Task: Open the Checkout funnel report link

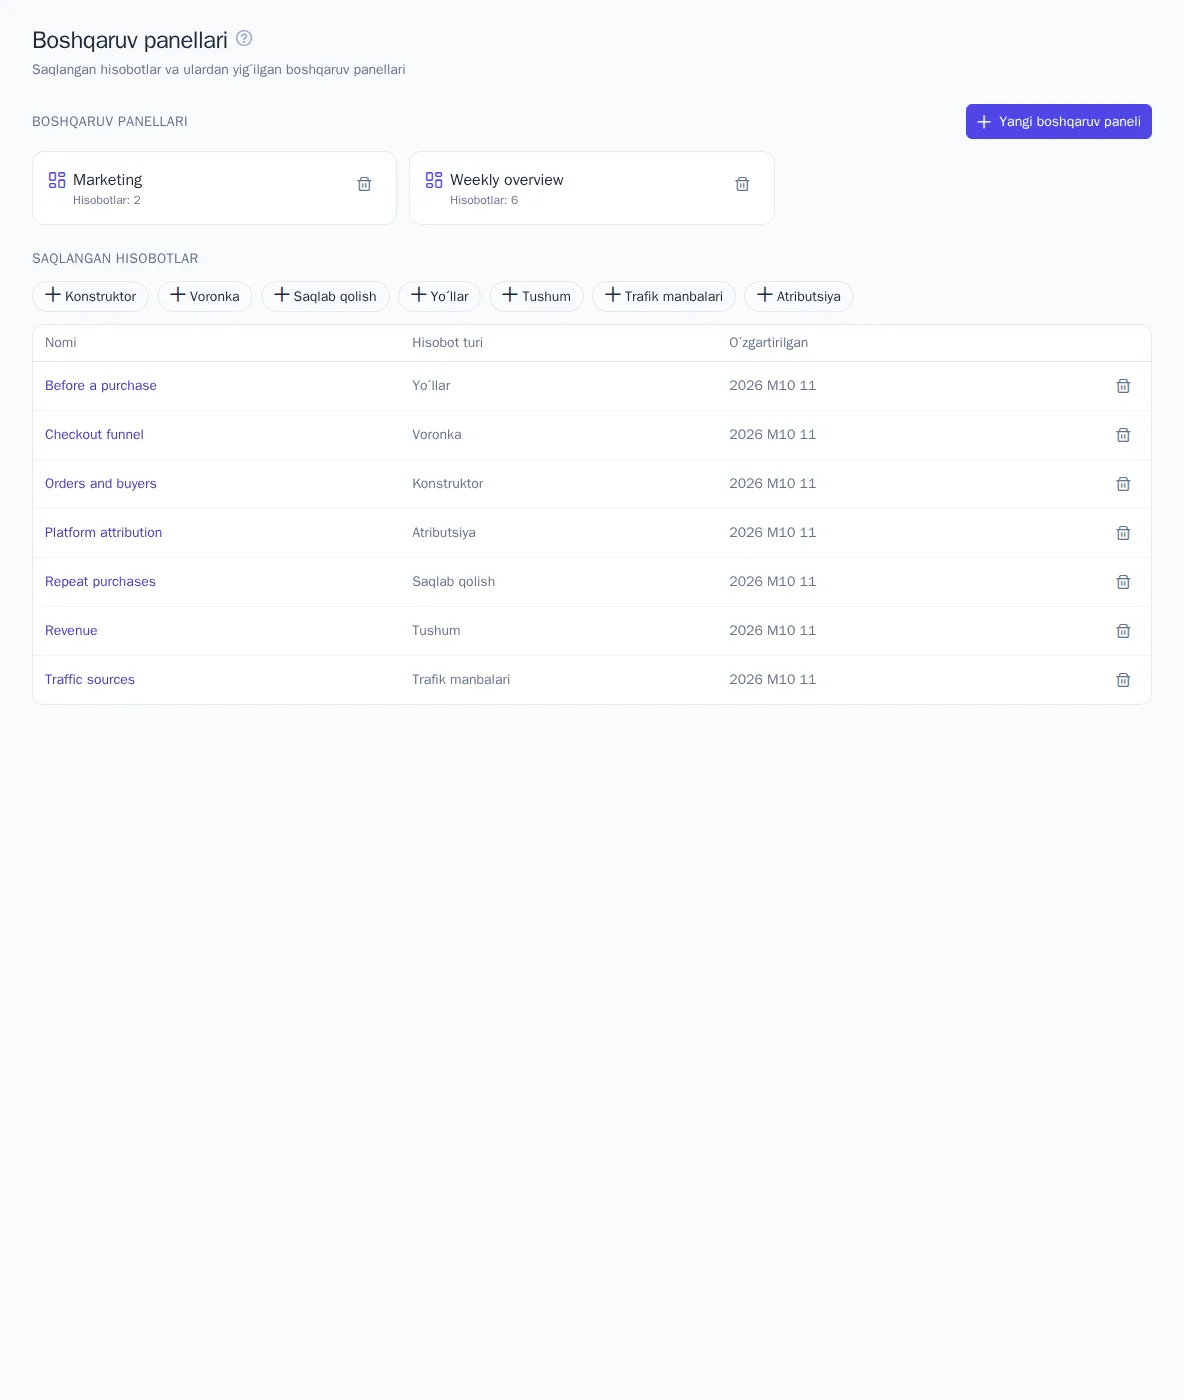Action: [94, 435]
